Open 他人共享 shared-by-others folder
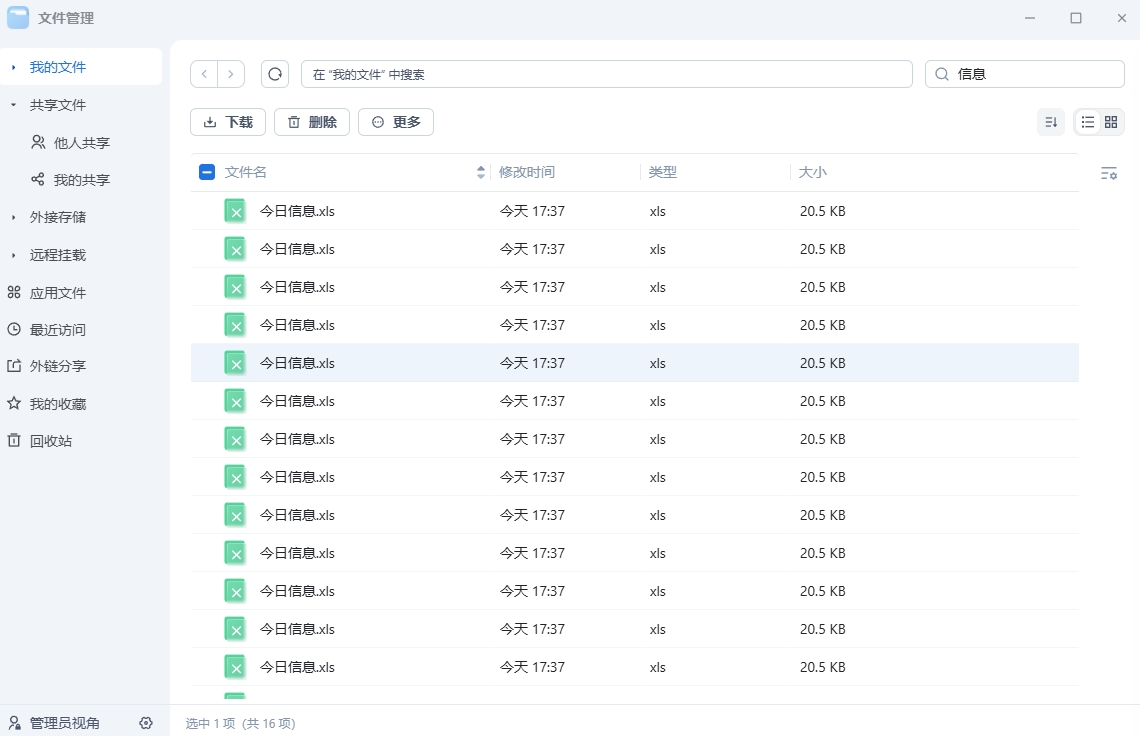1140x736 pixels. pyautogui.click(x=71, y=143)
